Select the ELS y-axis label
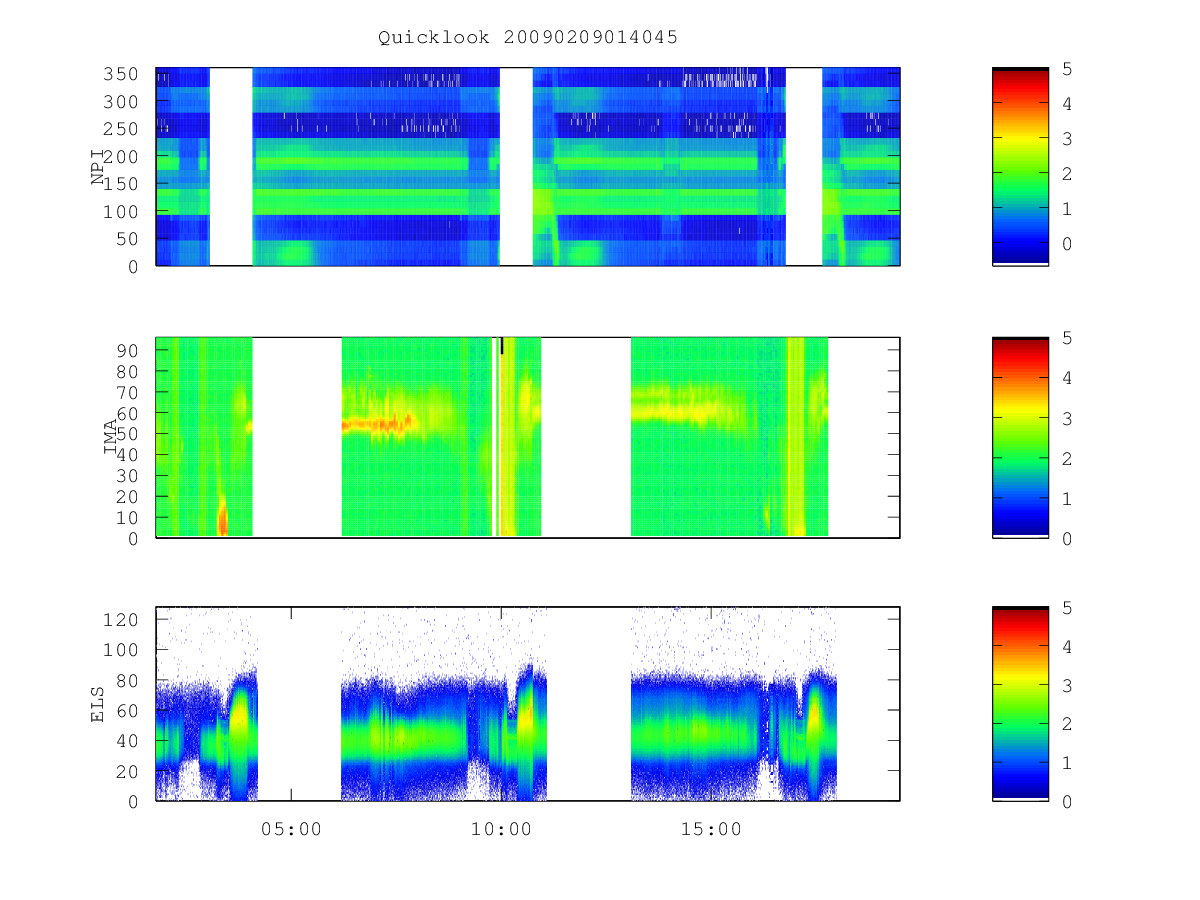The height and width of the screenshot is (900, 1200). [x=98, y=704]
